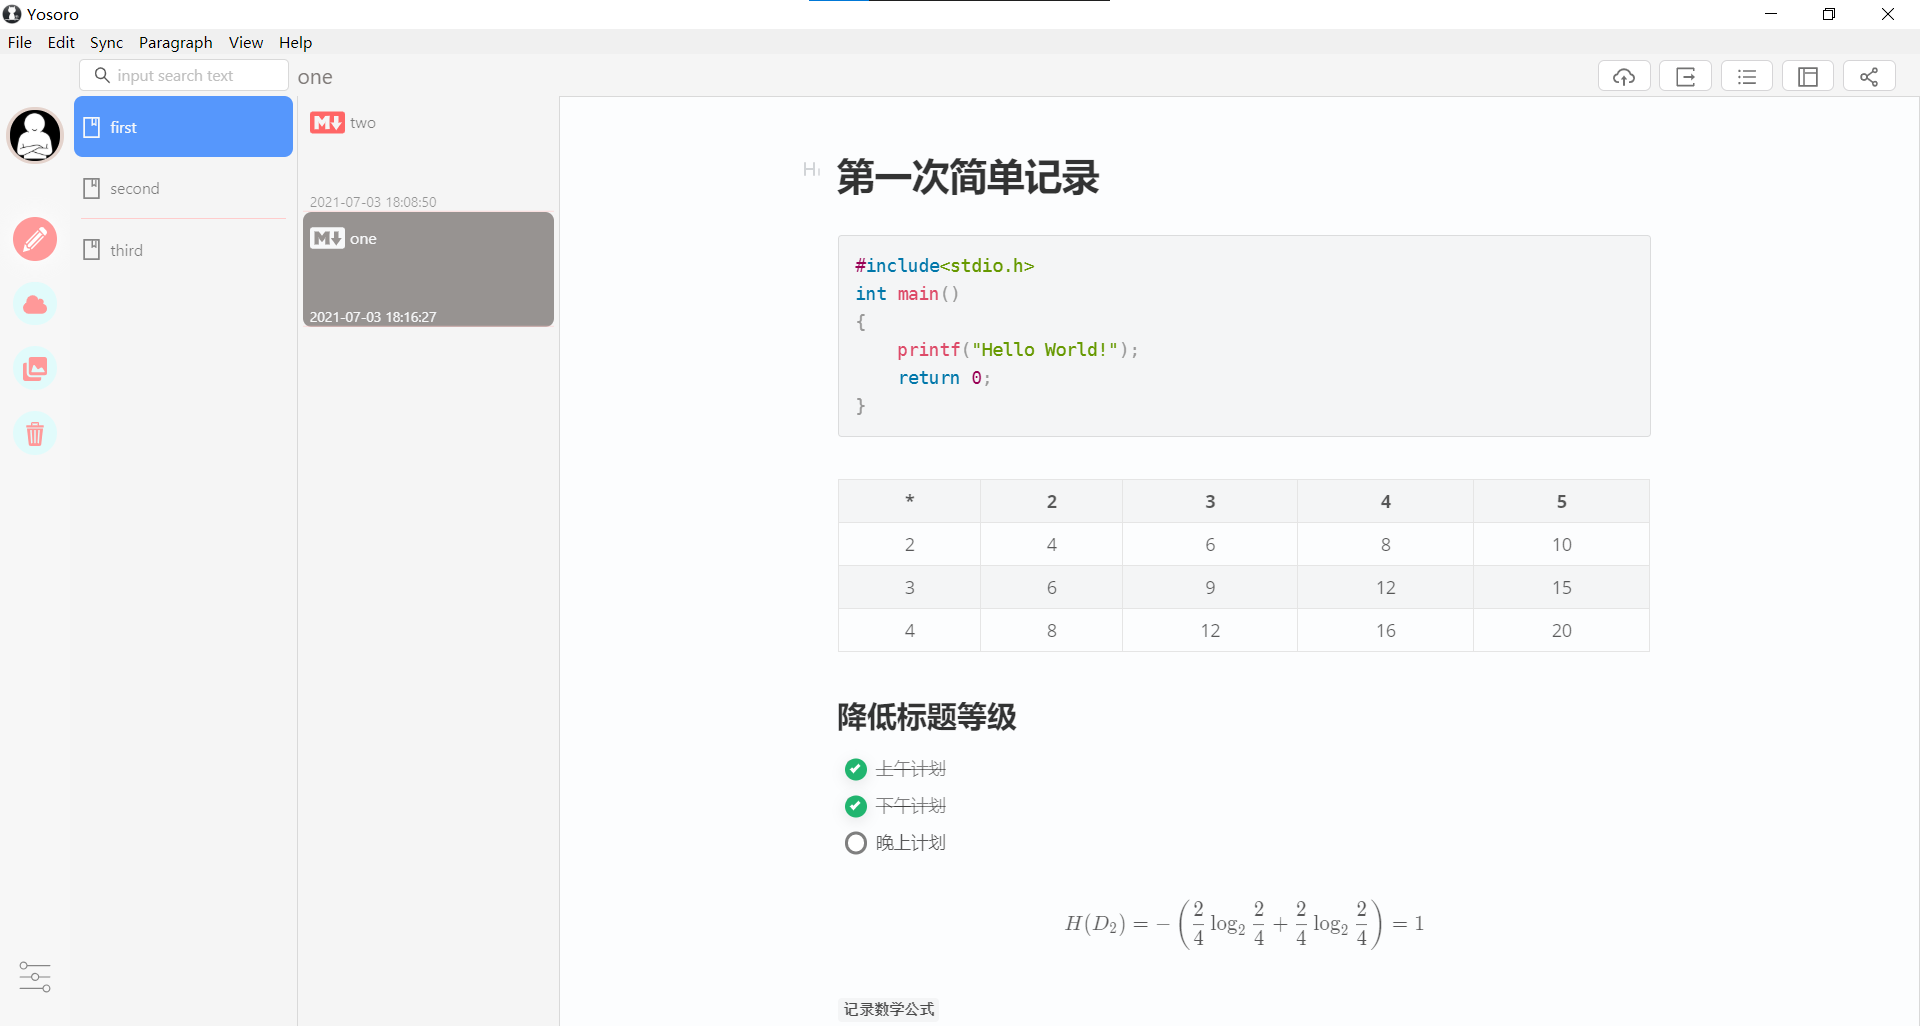Open the images section in sidebar
The image size is (1920, 1026).
(x=35, y=368)
